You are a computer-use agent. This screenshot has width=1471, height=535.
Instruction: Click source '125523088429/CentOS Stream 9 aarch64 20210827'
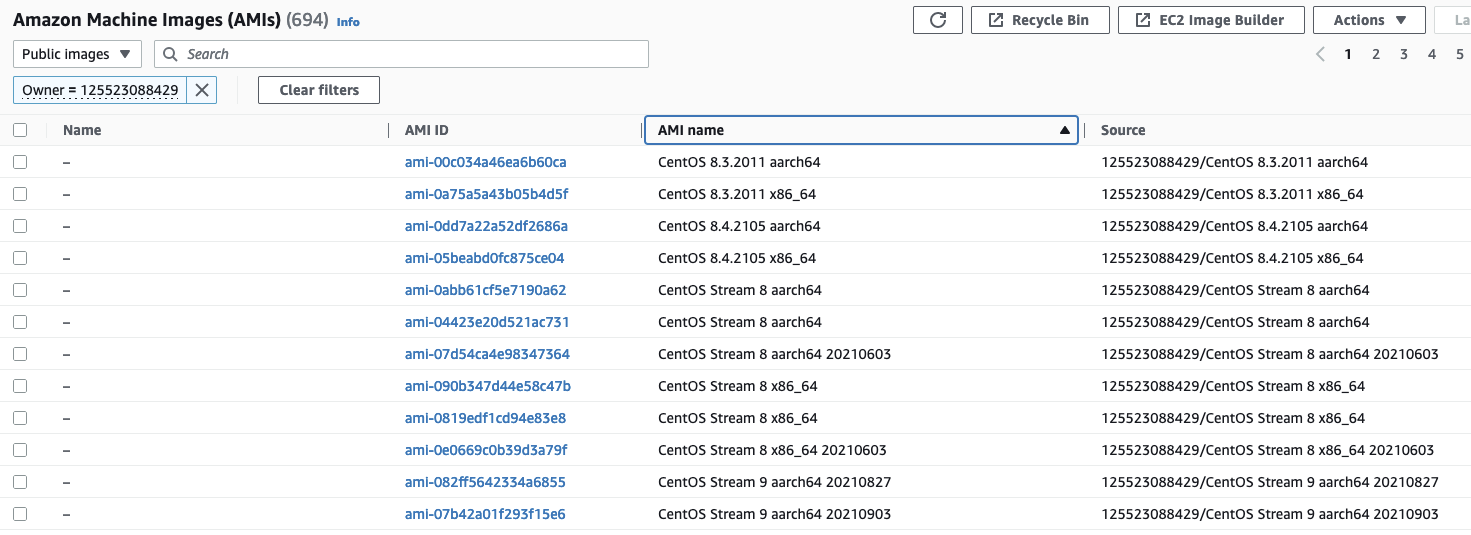point(1270,482)
